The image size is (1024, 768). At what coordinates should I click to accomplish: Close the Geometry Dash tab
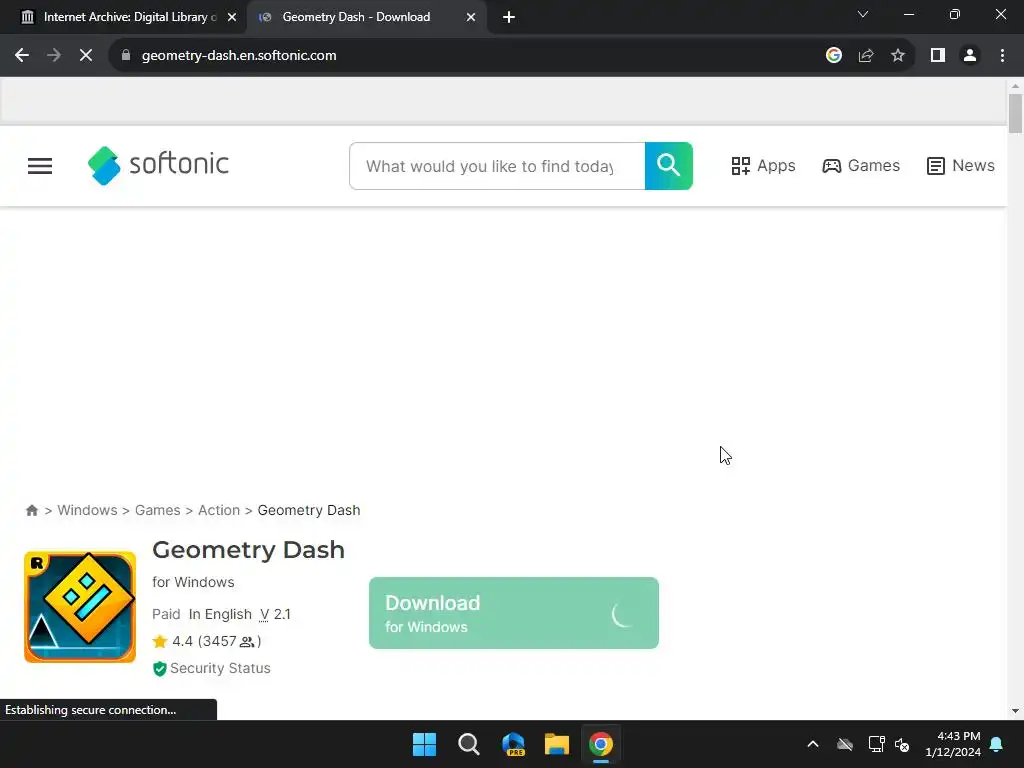(471, 17)
